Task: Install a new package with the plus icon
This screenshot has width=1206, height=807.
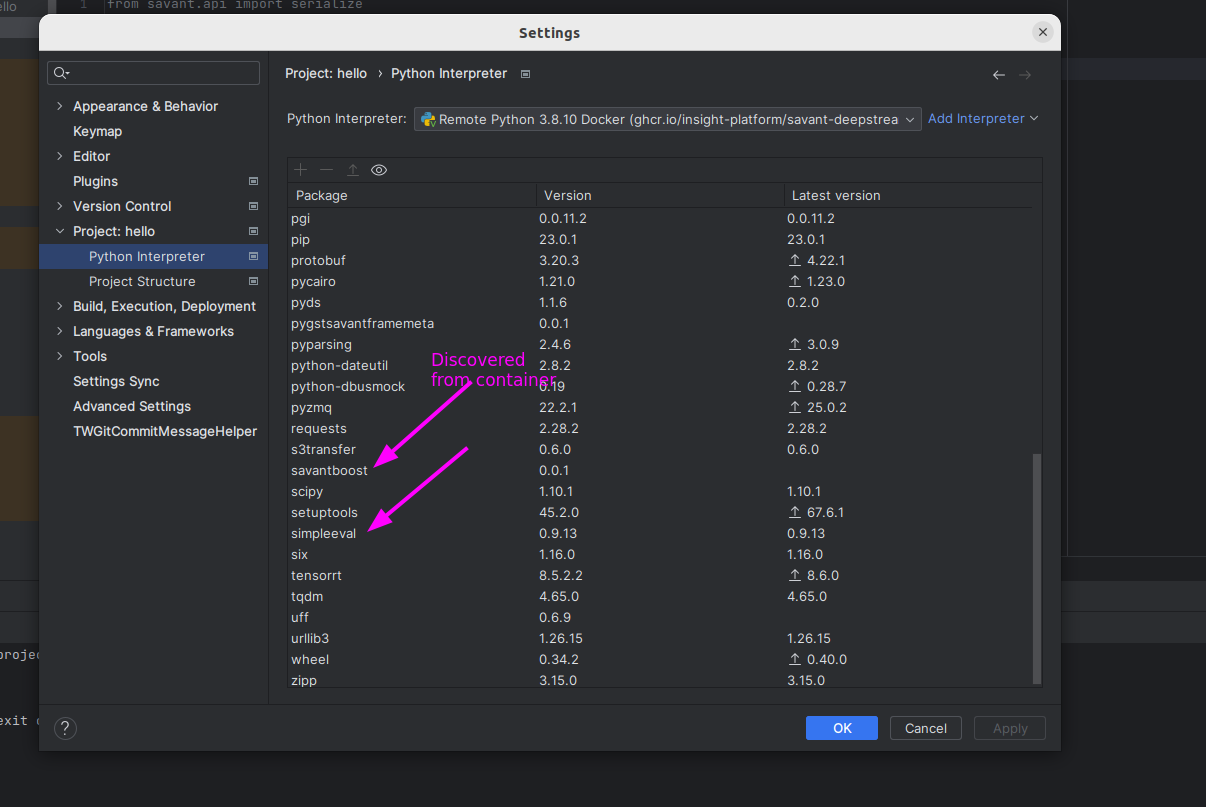Action: [x=300, y=169]
